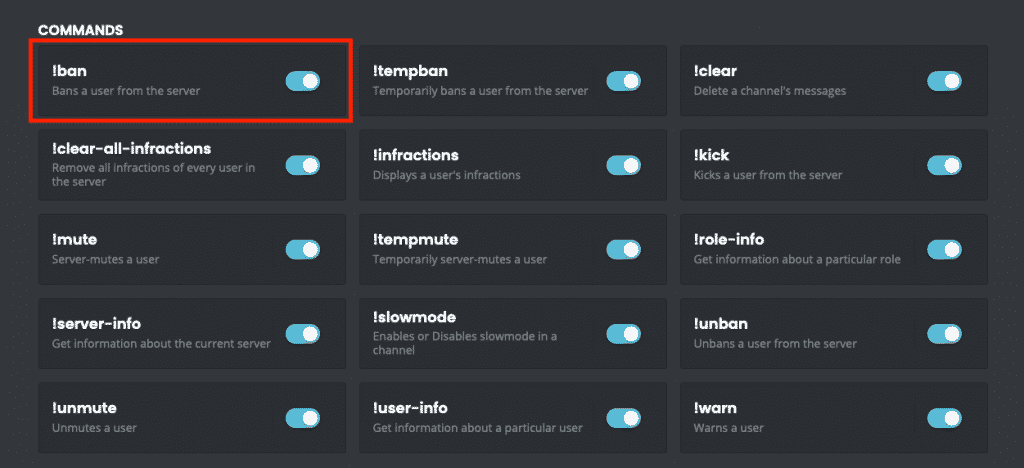
Task: Turn off the !tempmute toggle
Action: [623, 249]
